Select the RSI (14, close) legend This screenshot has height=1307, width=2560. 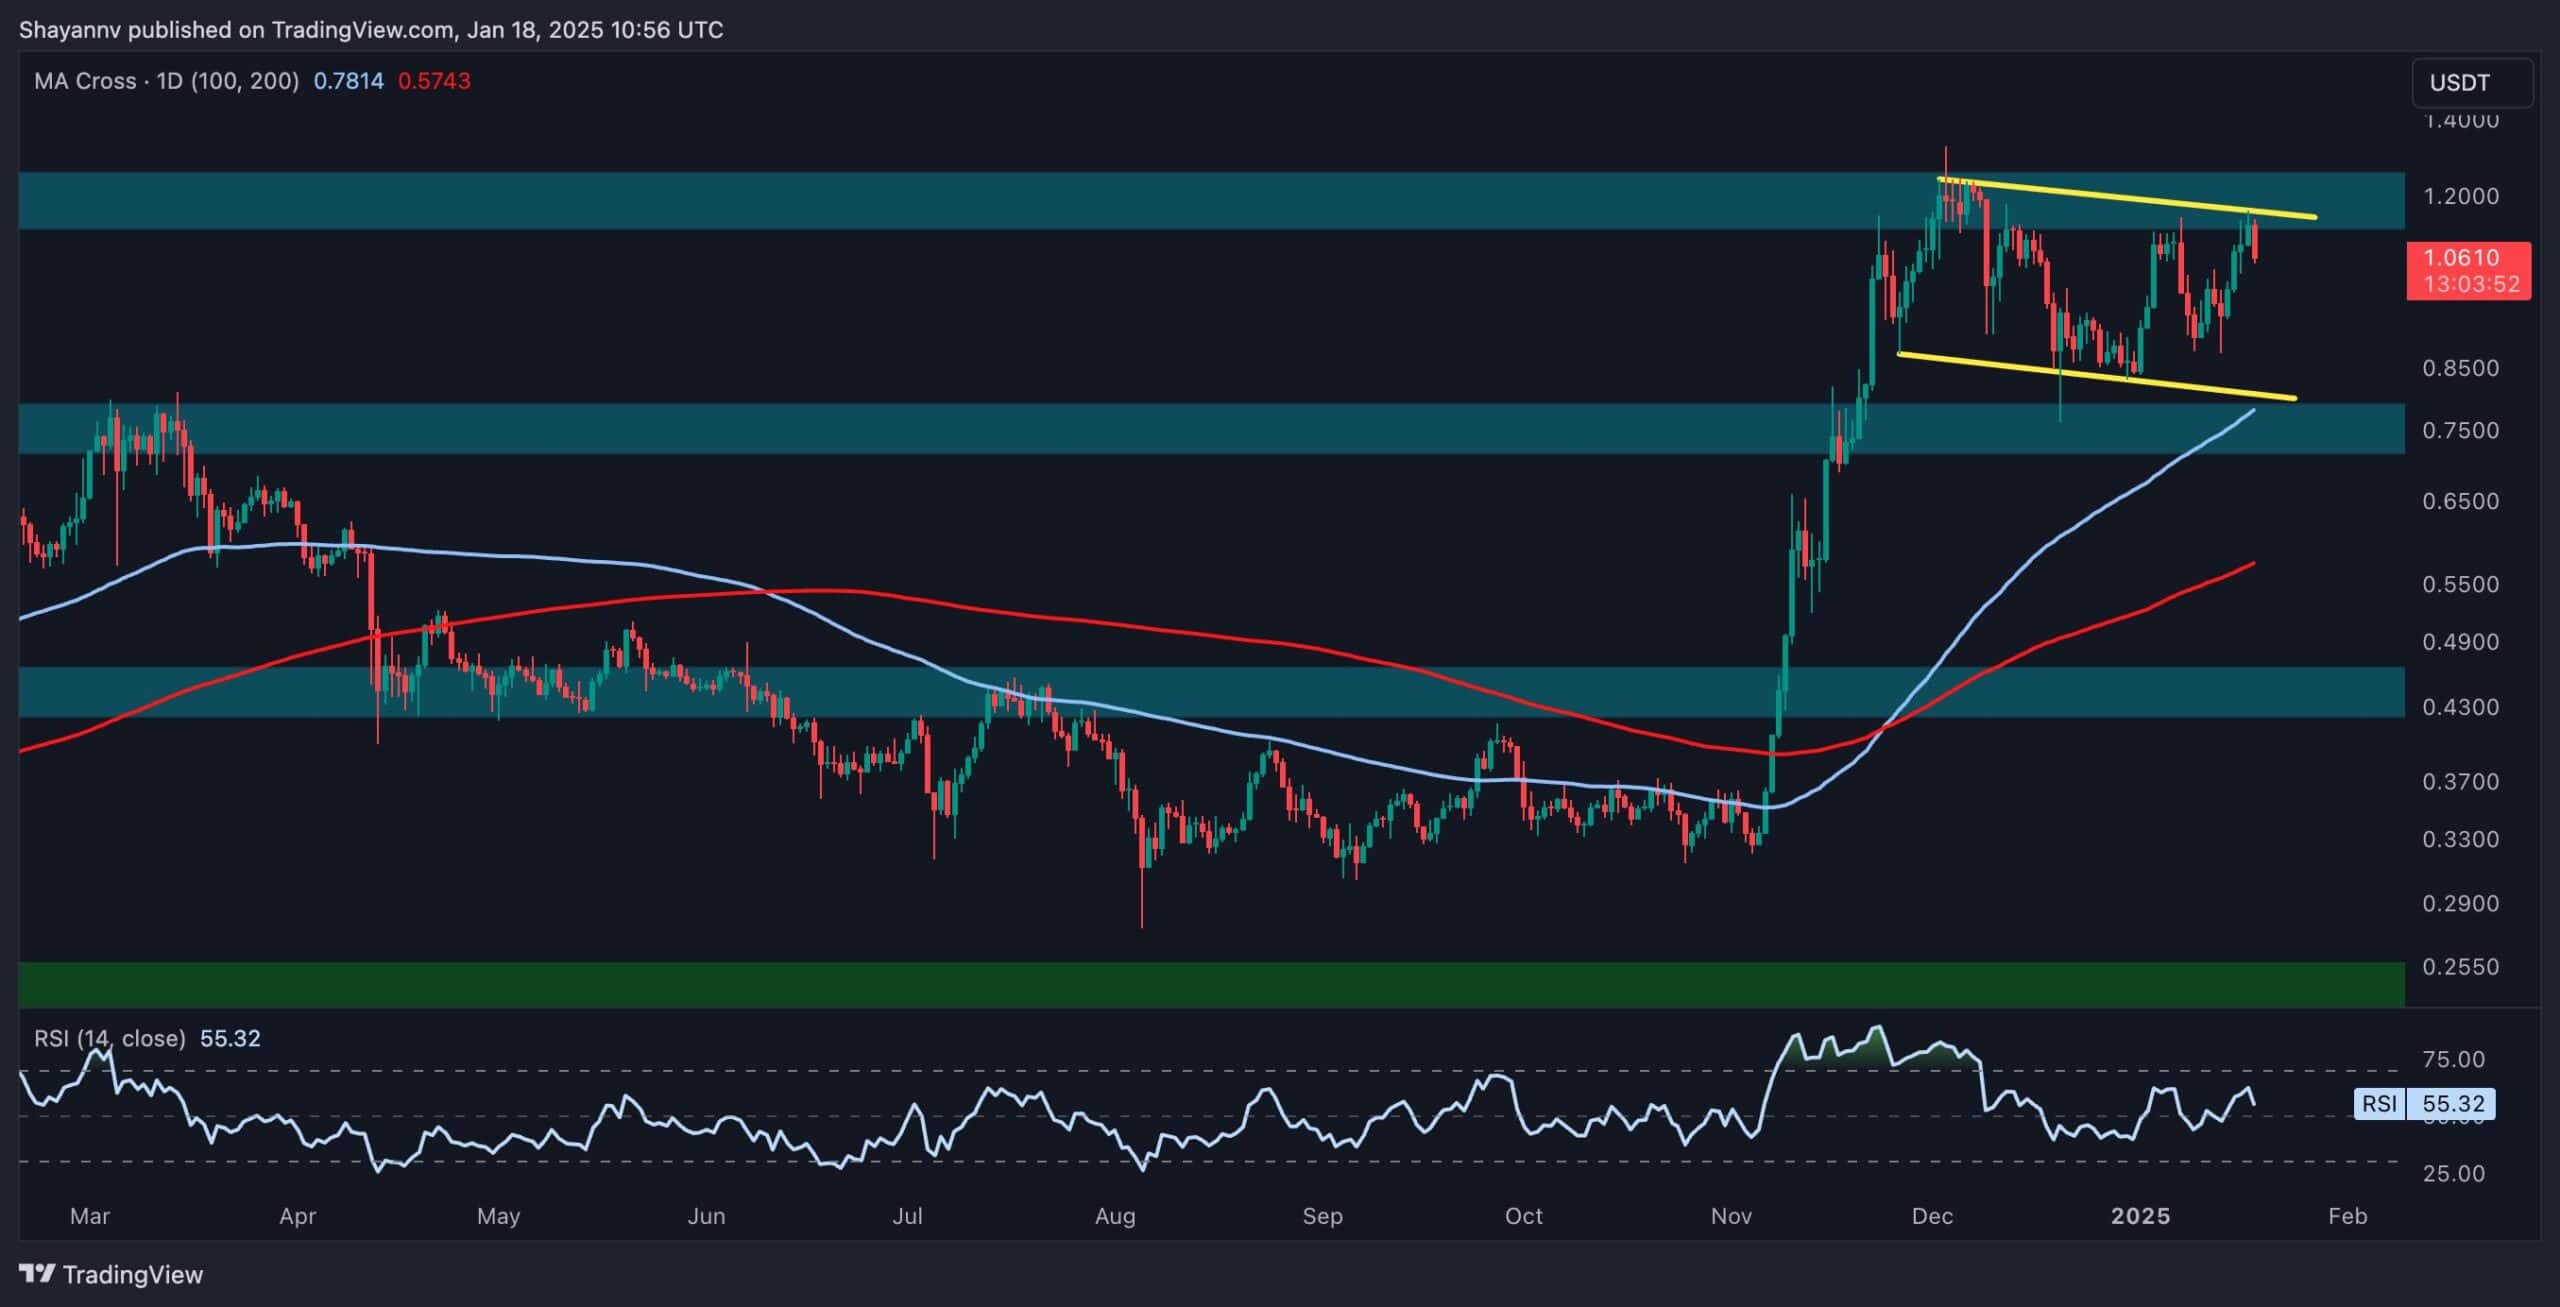(110, 1038)
